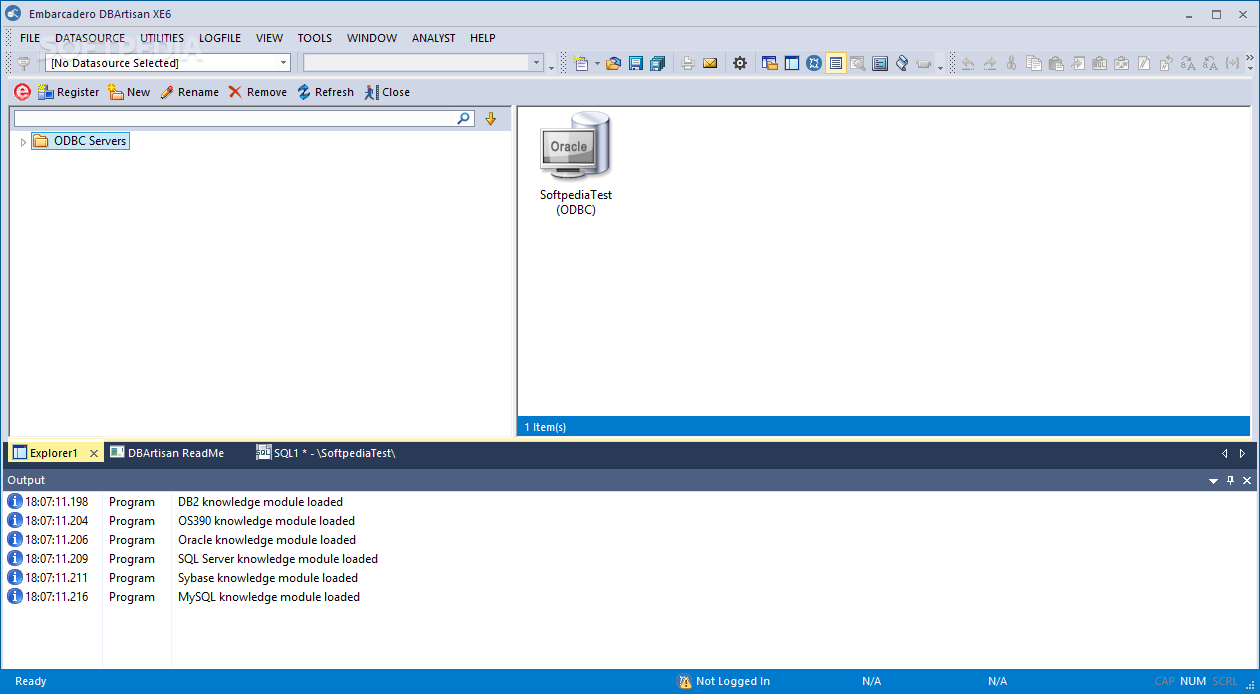Click the Print icon in the toolbar
Screen dimensions: 1260x694
point(688,63)
